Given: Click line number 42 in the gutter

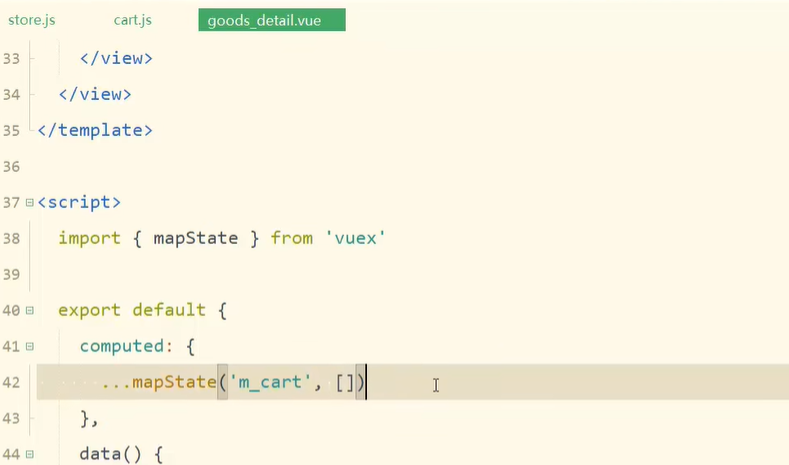Looking at the screenshot, I should (x=11, y=382).
